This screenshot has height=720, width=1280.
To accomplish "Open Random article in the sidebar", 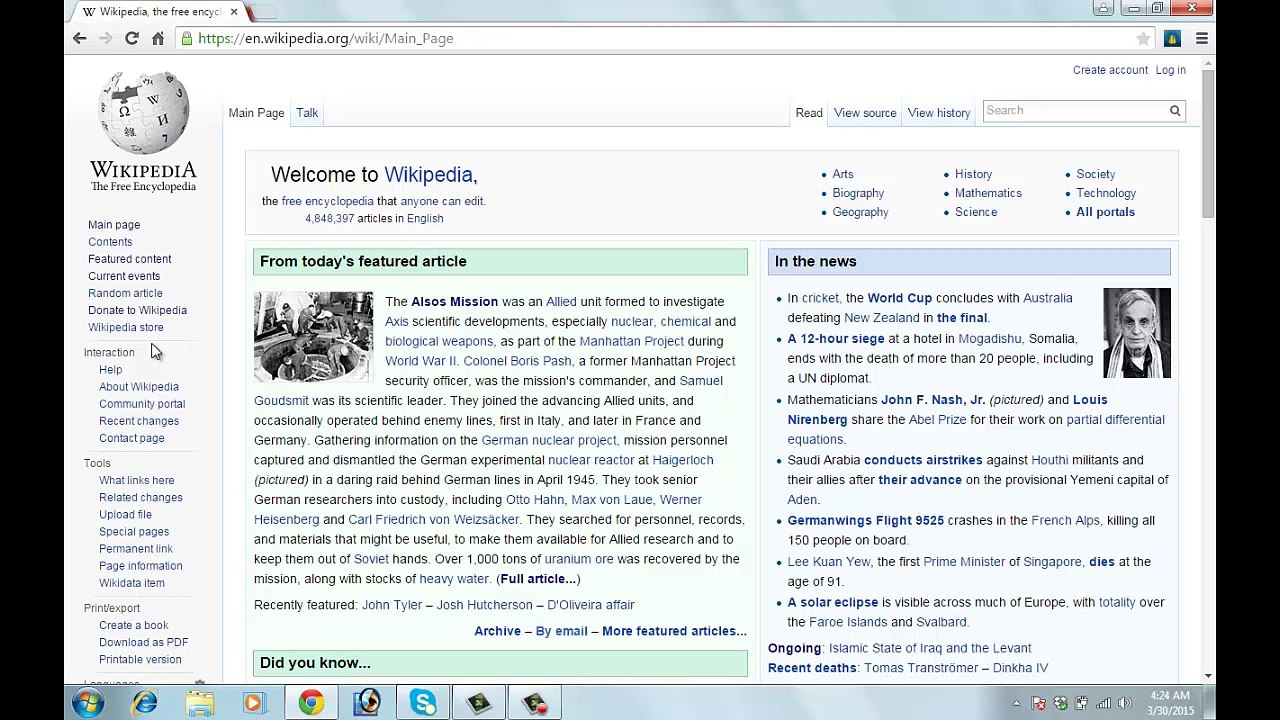I will (125, 293).
